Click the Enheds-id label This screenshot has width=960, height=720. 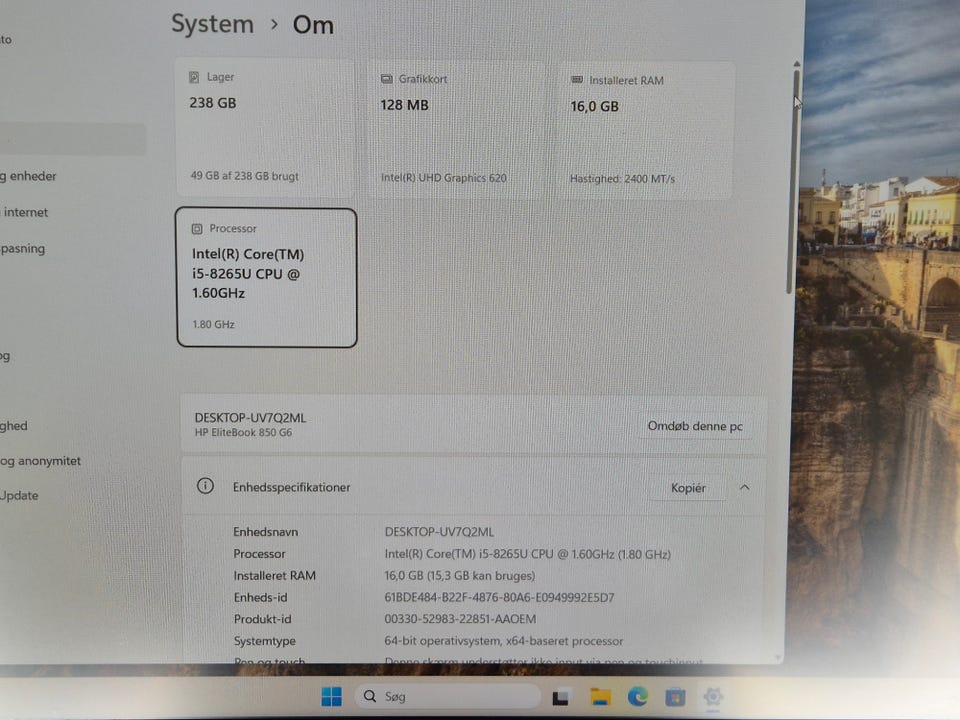click(x=260, y=598)
